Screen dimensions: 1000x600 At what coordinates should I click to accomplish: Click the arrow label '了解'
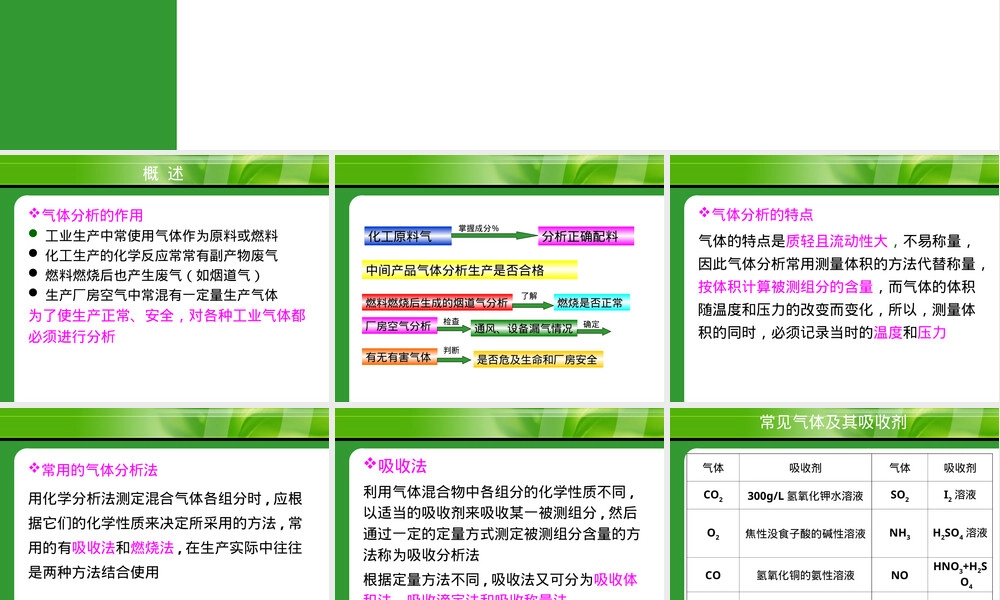(529, 296)
